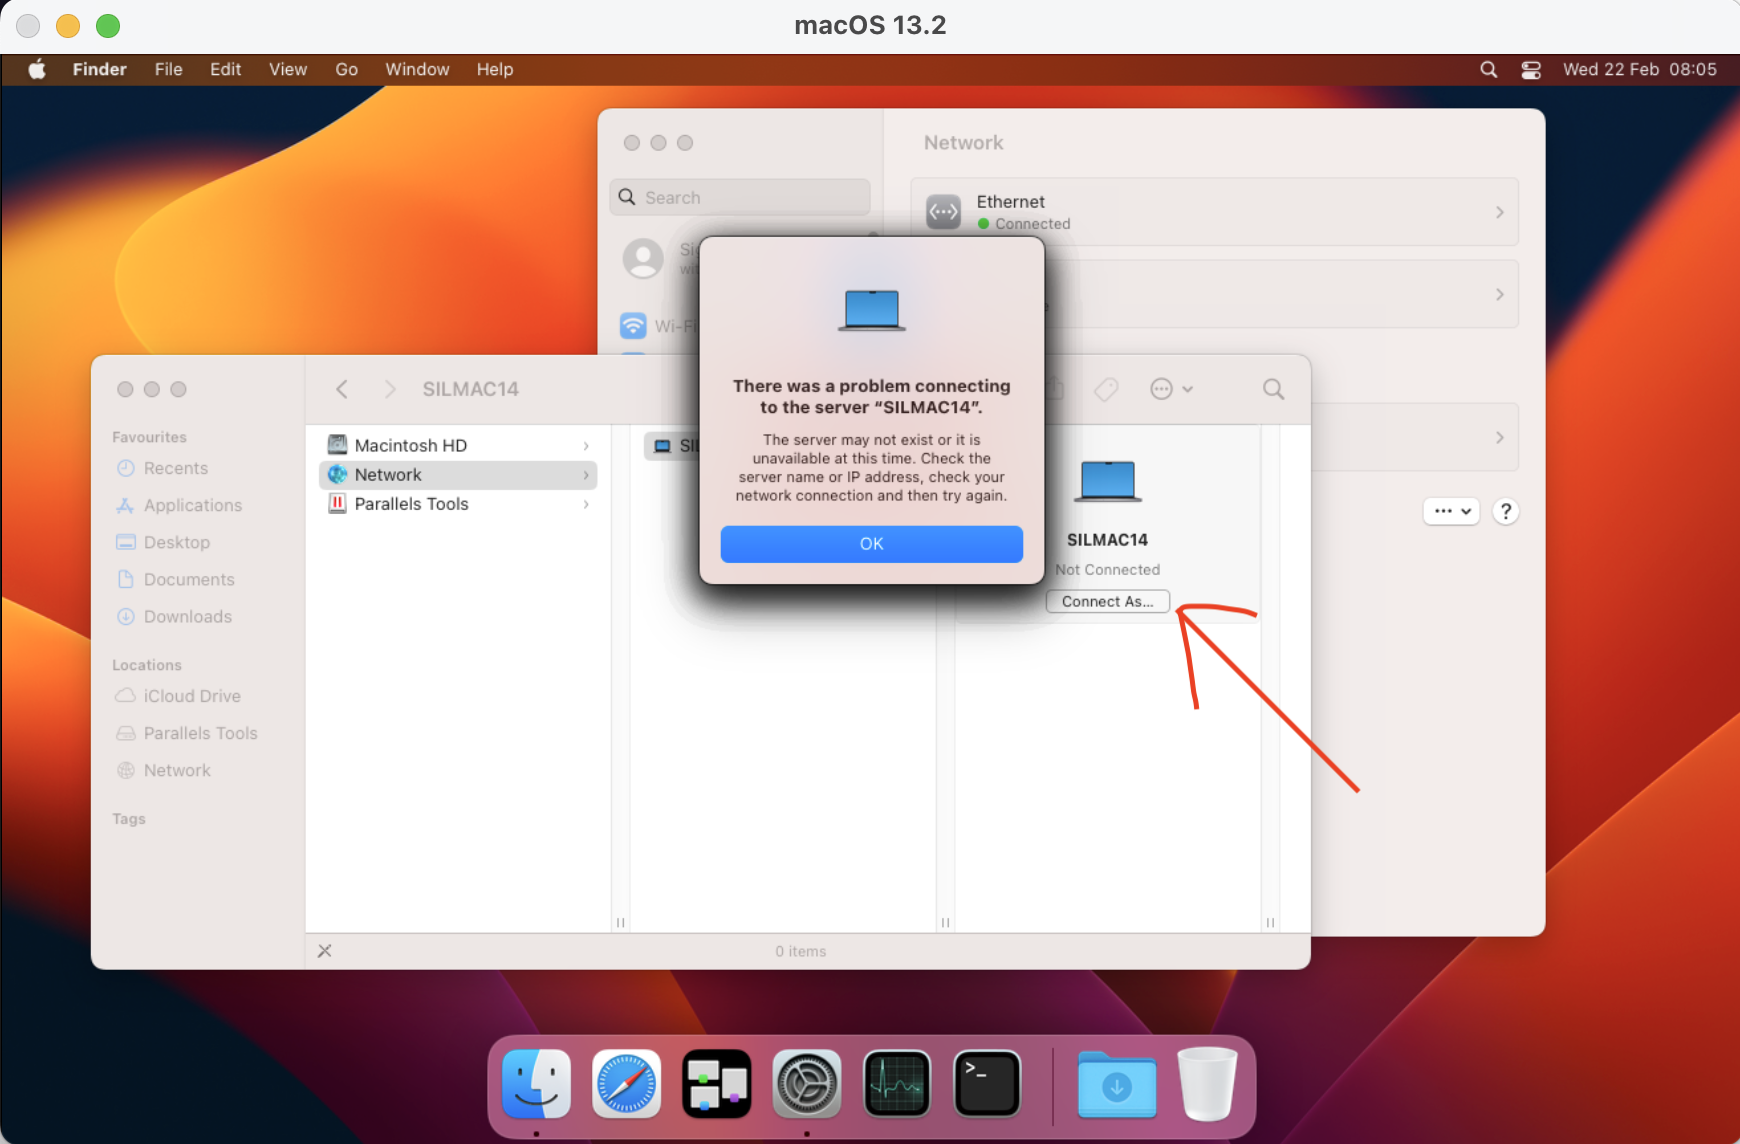
Task: Click OK in the connection error dialog
Action: 871,544
